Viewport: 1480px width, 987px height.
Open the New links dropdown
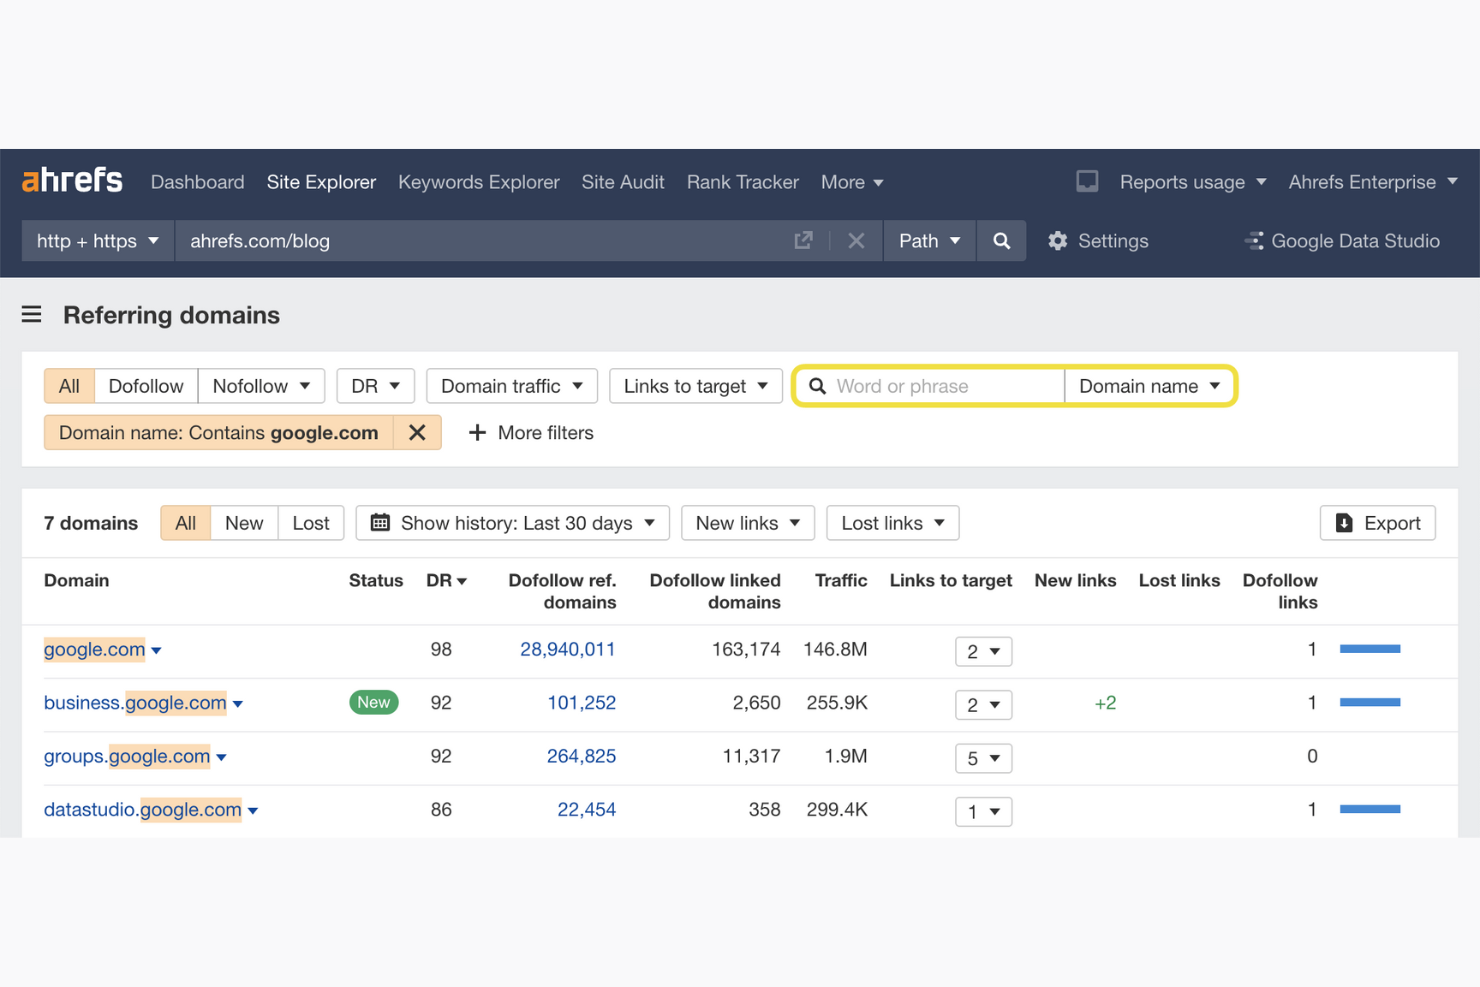coord(748,523)
